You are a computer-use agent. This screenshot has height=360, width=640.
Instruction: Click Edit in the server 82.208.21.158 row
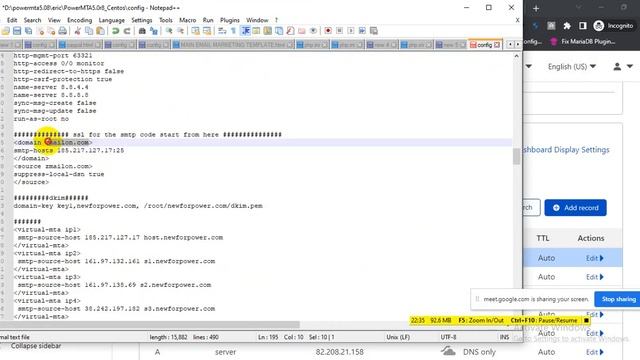click(x=594, y=352)
